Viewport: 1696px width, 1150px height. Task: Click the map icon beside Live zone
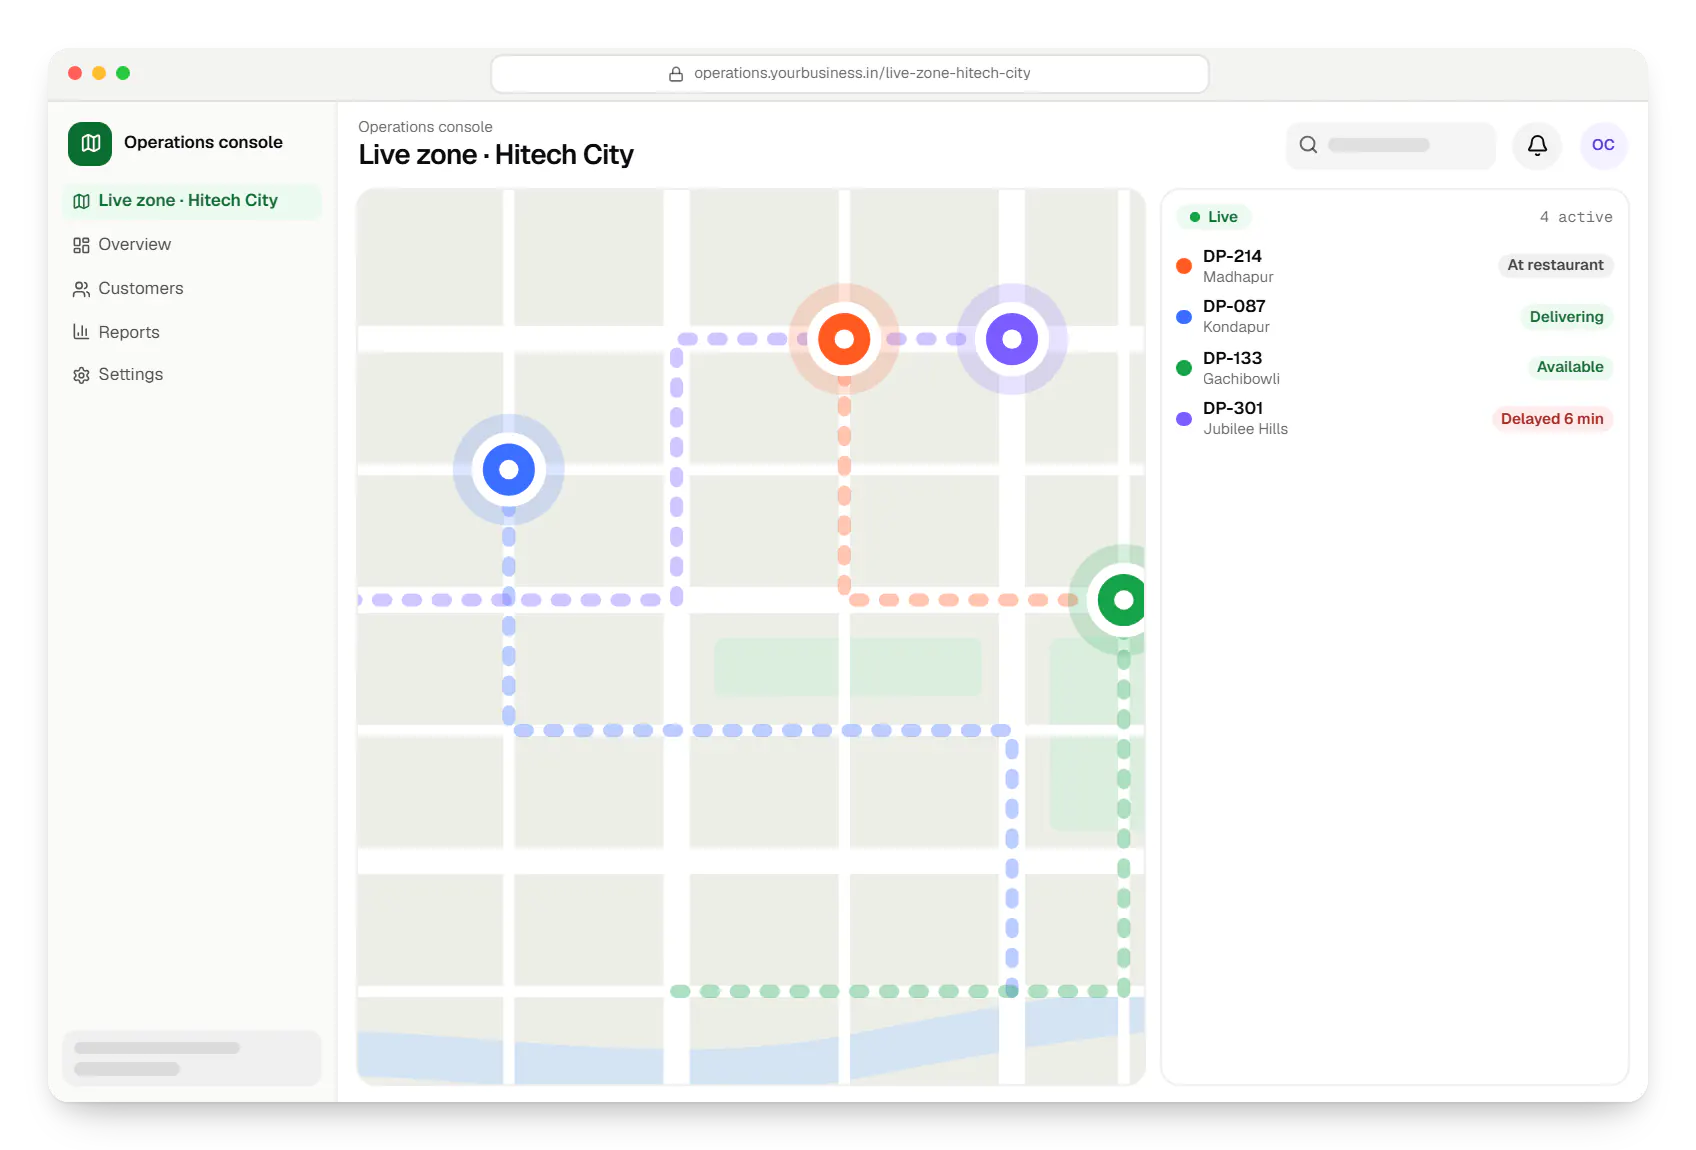click(x=81, y=201)
